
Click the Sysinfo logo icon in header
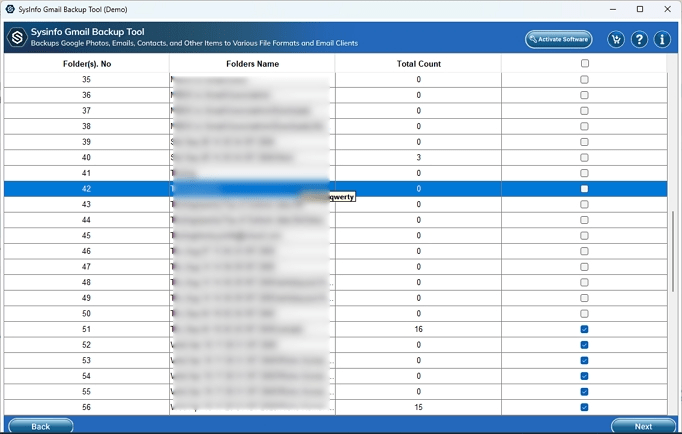click(17, 38)
